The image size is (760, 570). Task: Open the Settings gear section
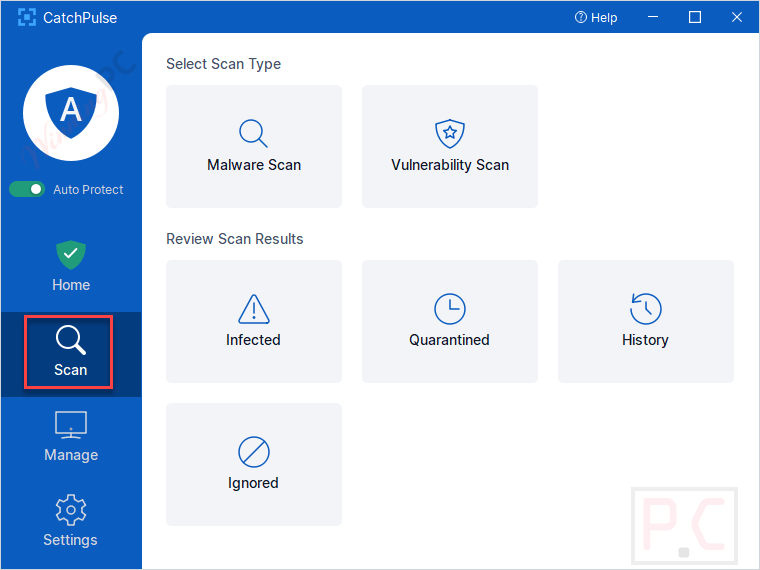71,521
